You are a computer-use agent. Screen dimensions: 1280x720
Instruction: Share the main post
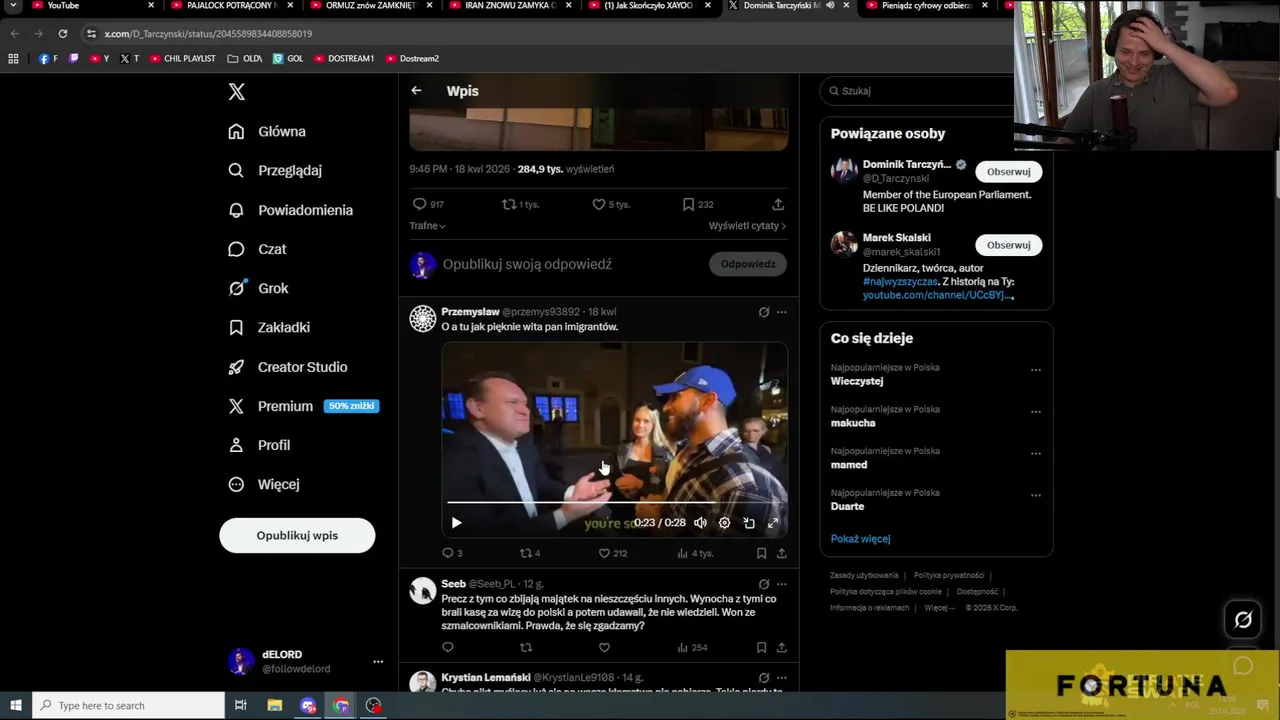[x=778, y=204]
